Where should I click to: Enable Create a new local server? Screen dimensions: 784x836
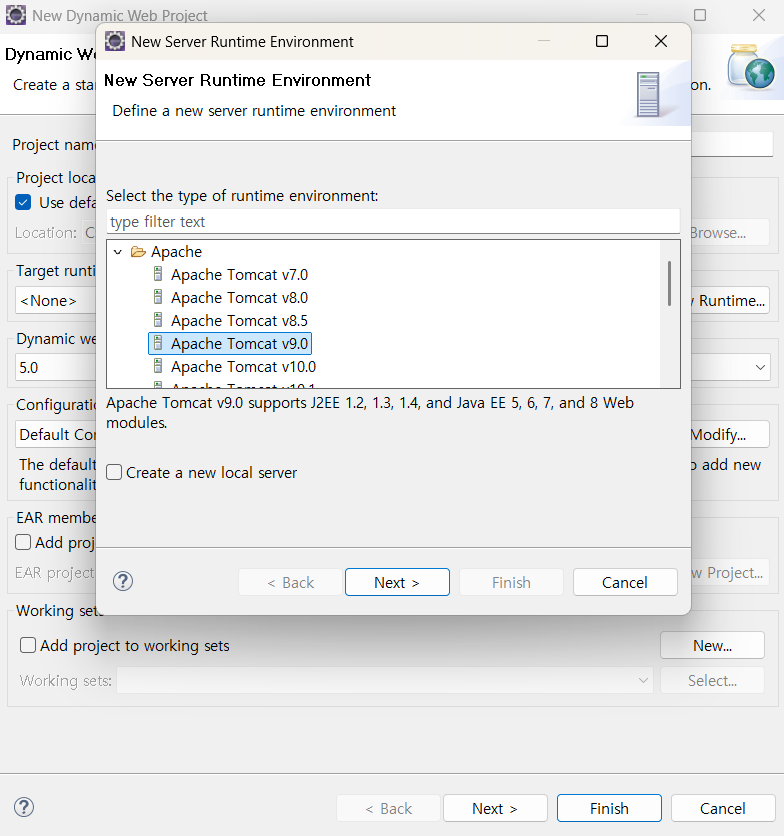(x=114, y=472)
